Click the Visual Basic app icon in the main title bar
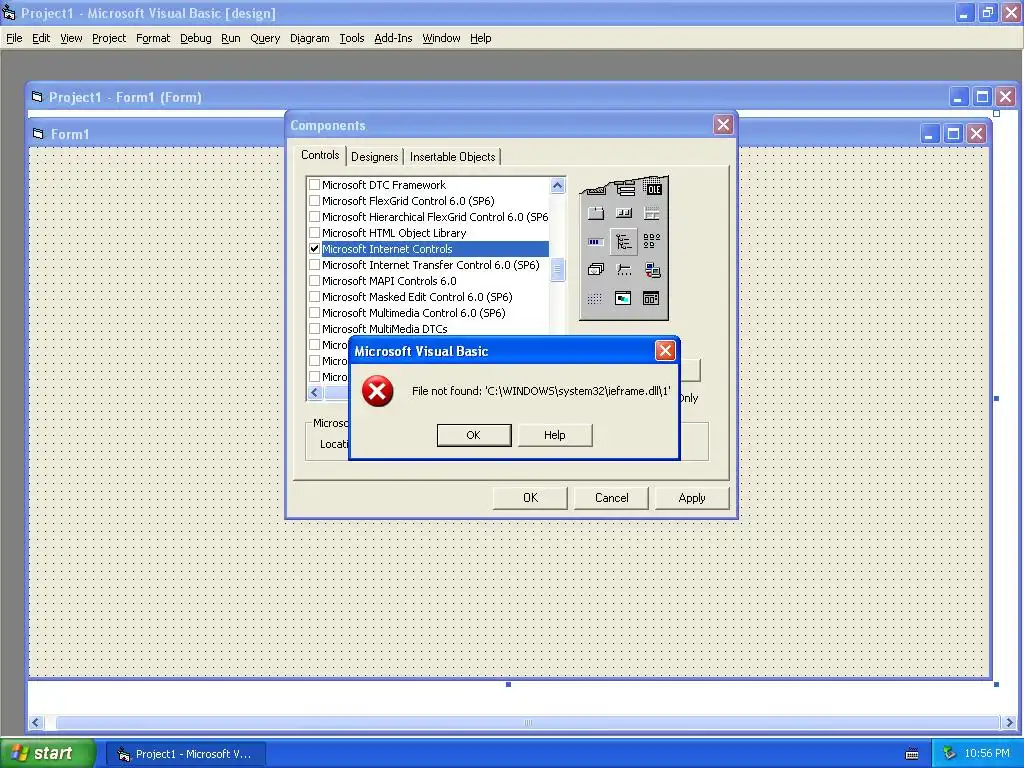Viewport: 1024px width, 768px height. pos(8,12)
